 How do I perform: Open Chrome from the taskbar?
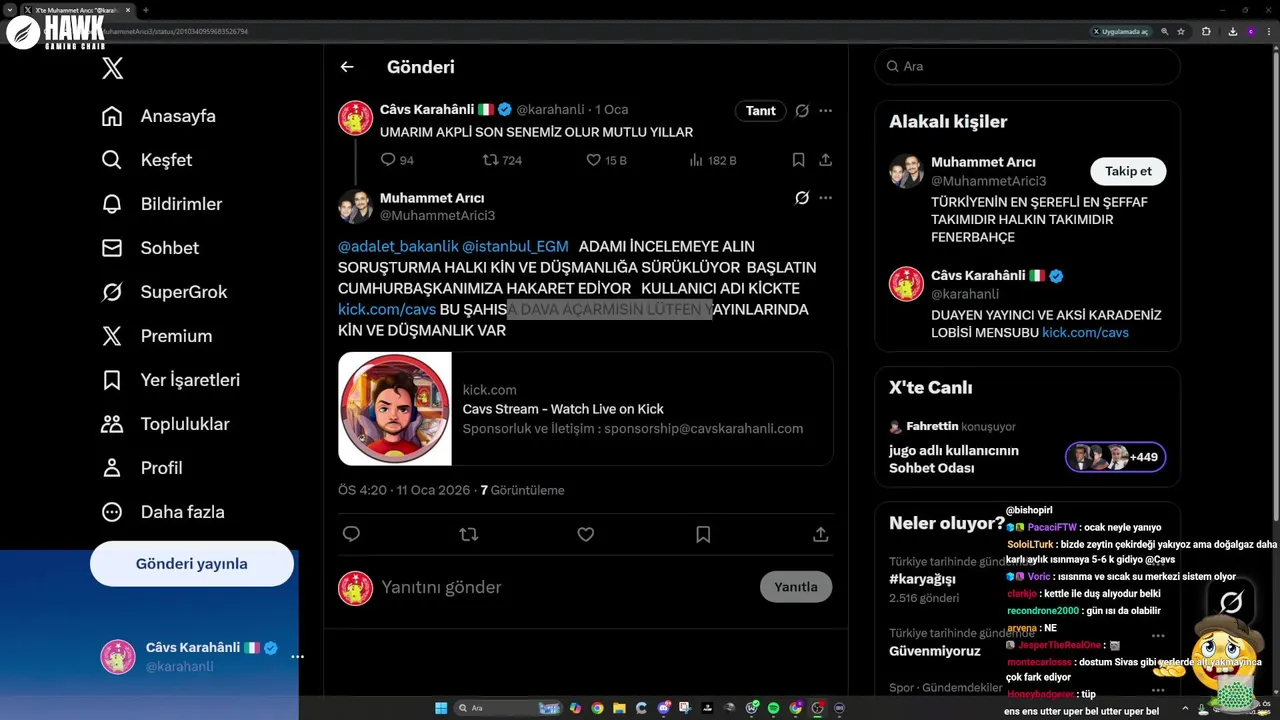597,708
